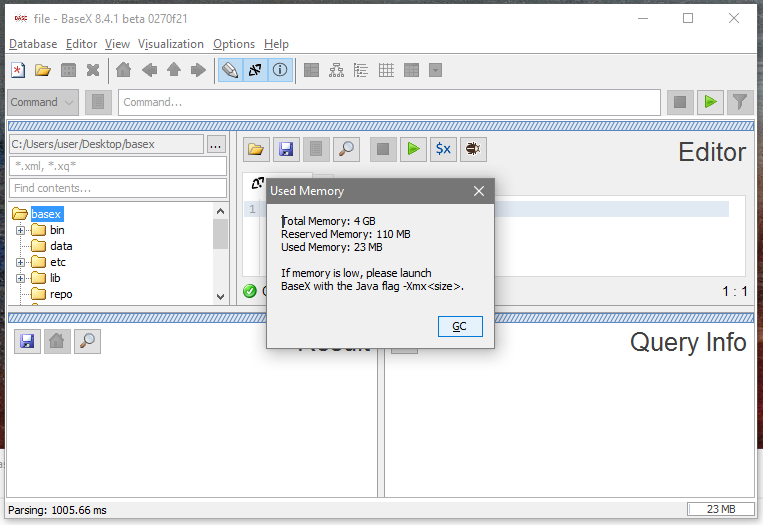Go up one level with up arrow
763x525 pixels.
174,71
